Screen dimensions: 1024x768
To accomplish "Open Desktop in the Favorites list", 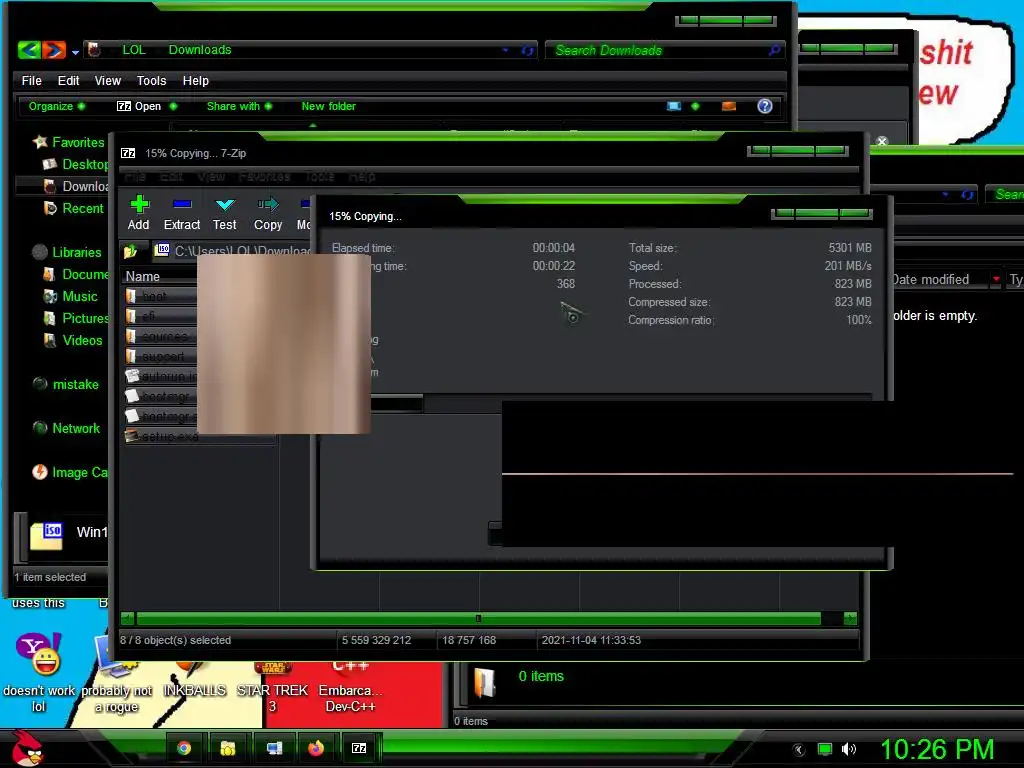I will pyautogui.click(x=75, y=165).
